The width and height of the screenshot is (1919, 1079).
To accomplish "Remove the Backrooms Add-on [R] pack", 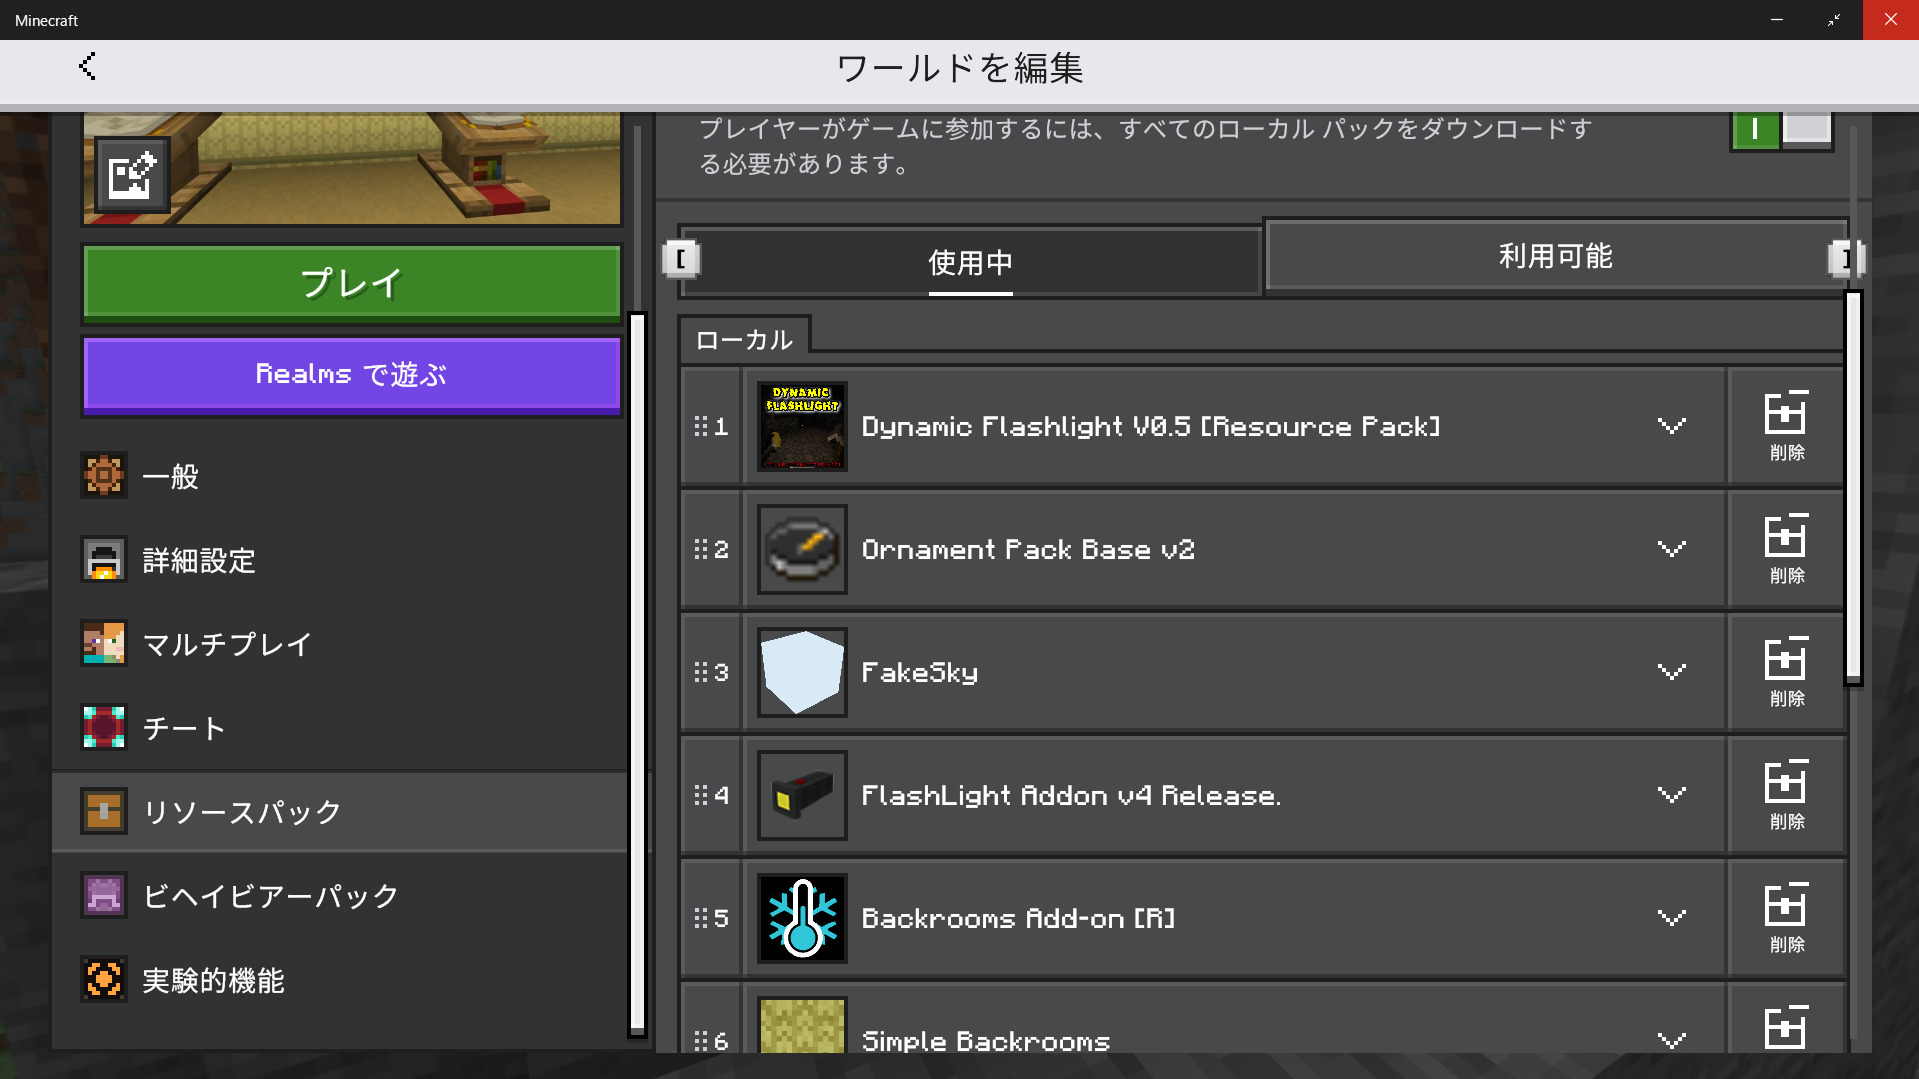I will (x=1786, y=919).
